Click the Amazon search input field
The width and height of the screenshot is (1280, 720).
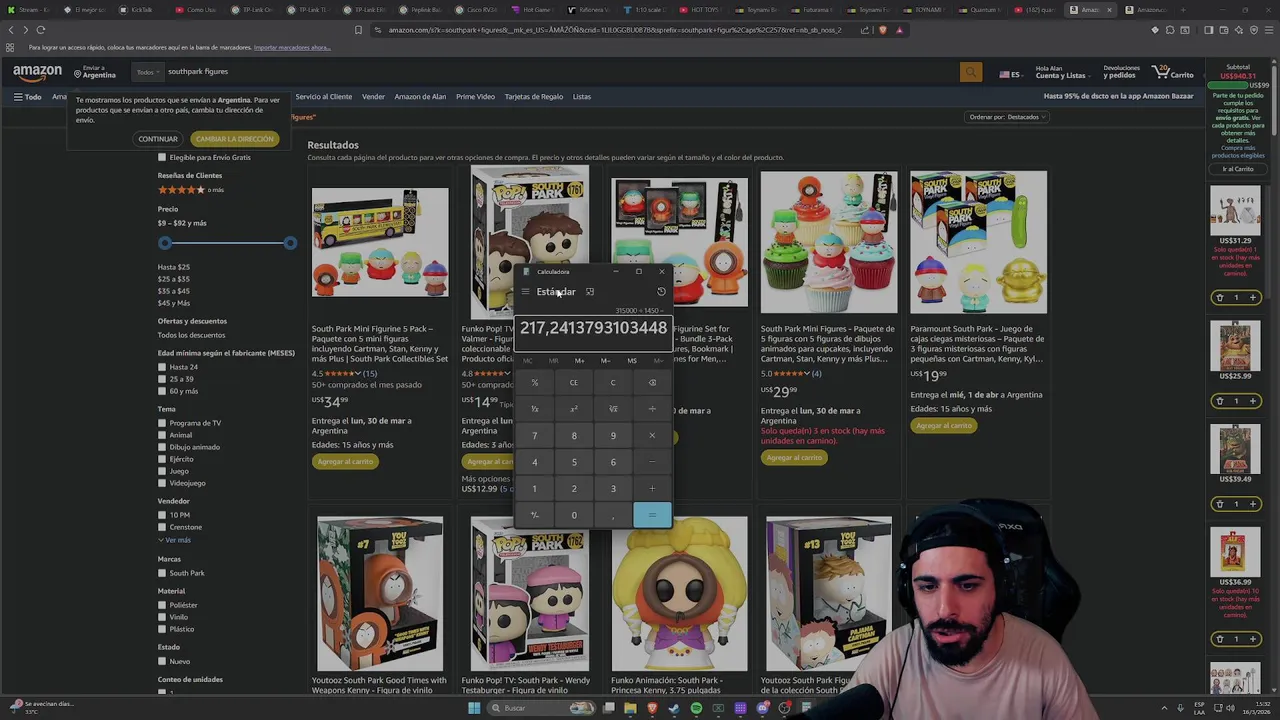560,72
